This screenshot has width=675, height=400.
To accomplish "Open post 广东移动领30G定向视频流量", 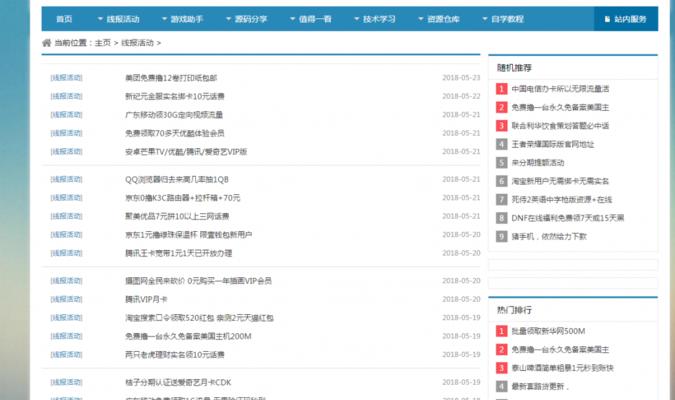I will (x=174, y=115).
